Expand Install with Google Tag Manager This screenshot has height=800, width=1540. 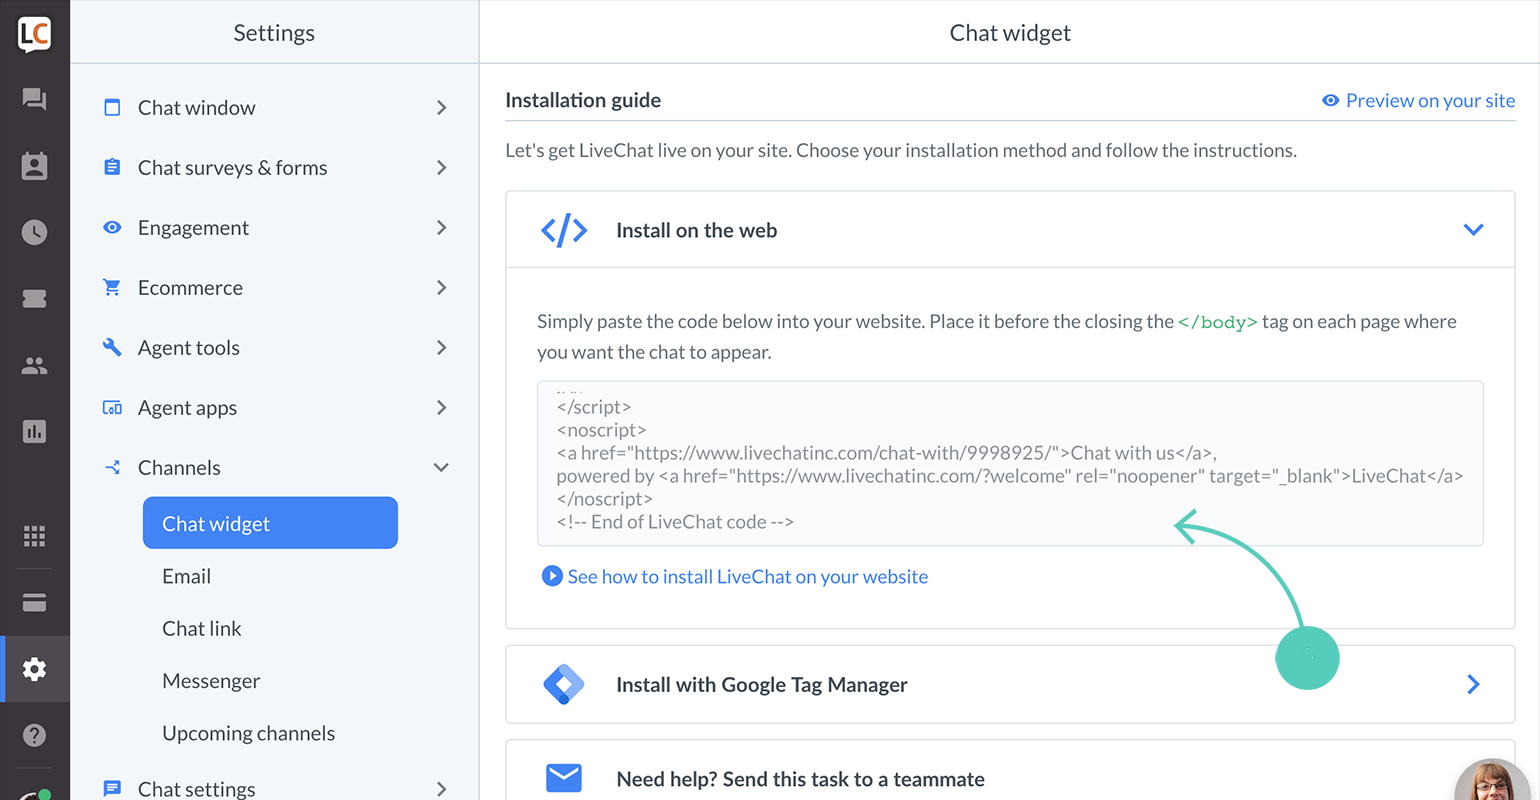(x=1010, y=684)
